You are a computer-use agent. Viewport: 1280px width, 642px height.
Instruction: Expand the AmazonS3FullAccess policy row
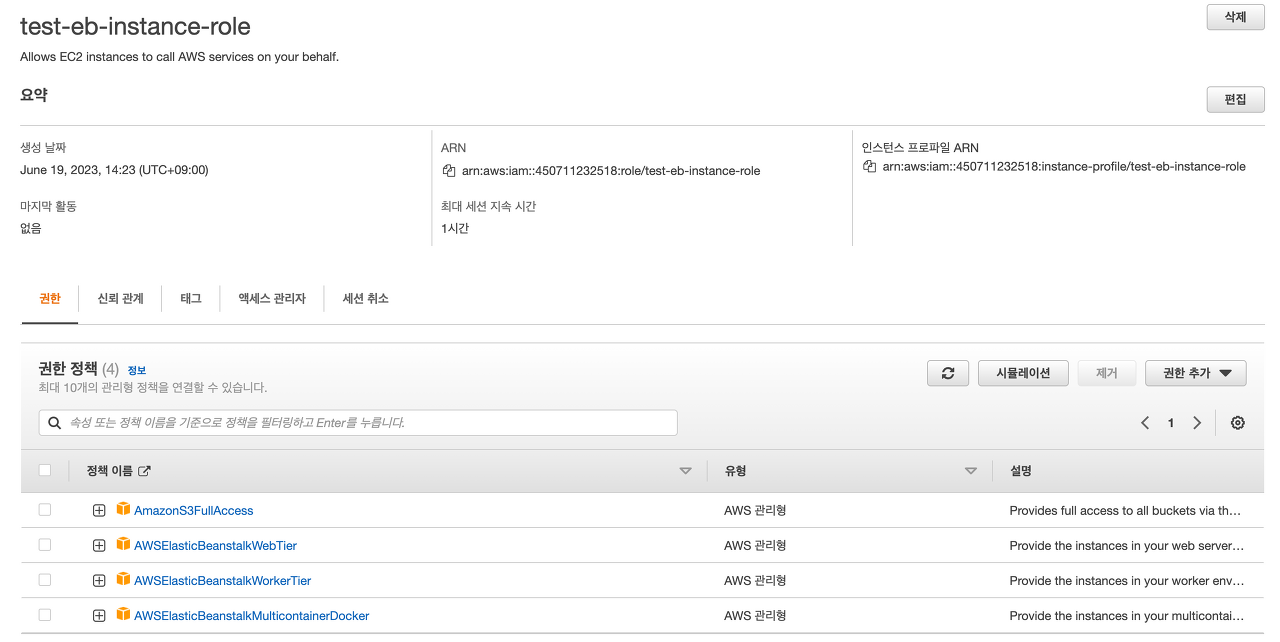click(x=99, y=510)
